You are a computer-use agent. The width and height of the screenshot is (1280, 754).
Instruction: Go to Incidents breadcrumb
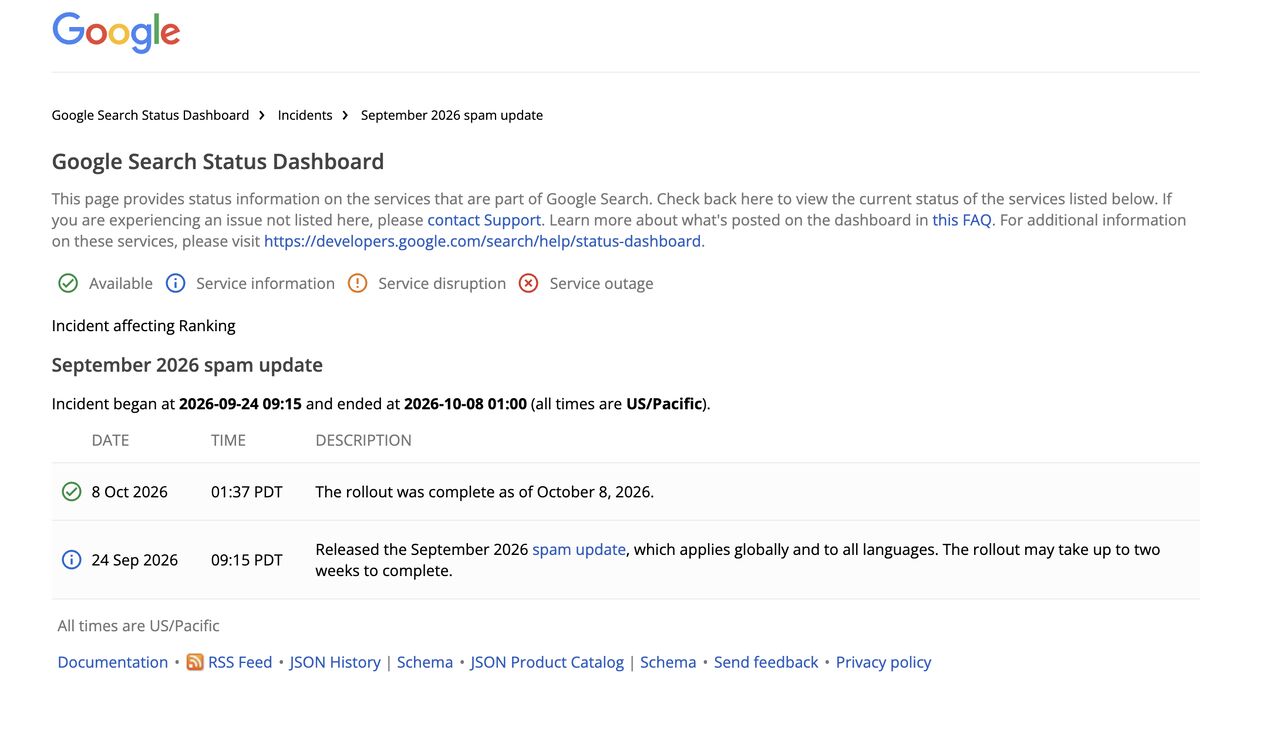click(x=305, y=115)
